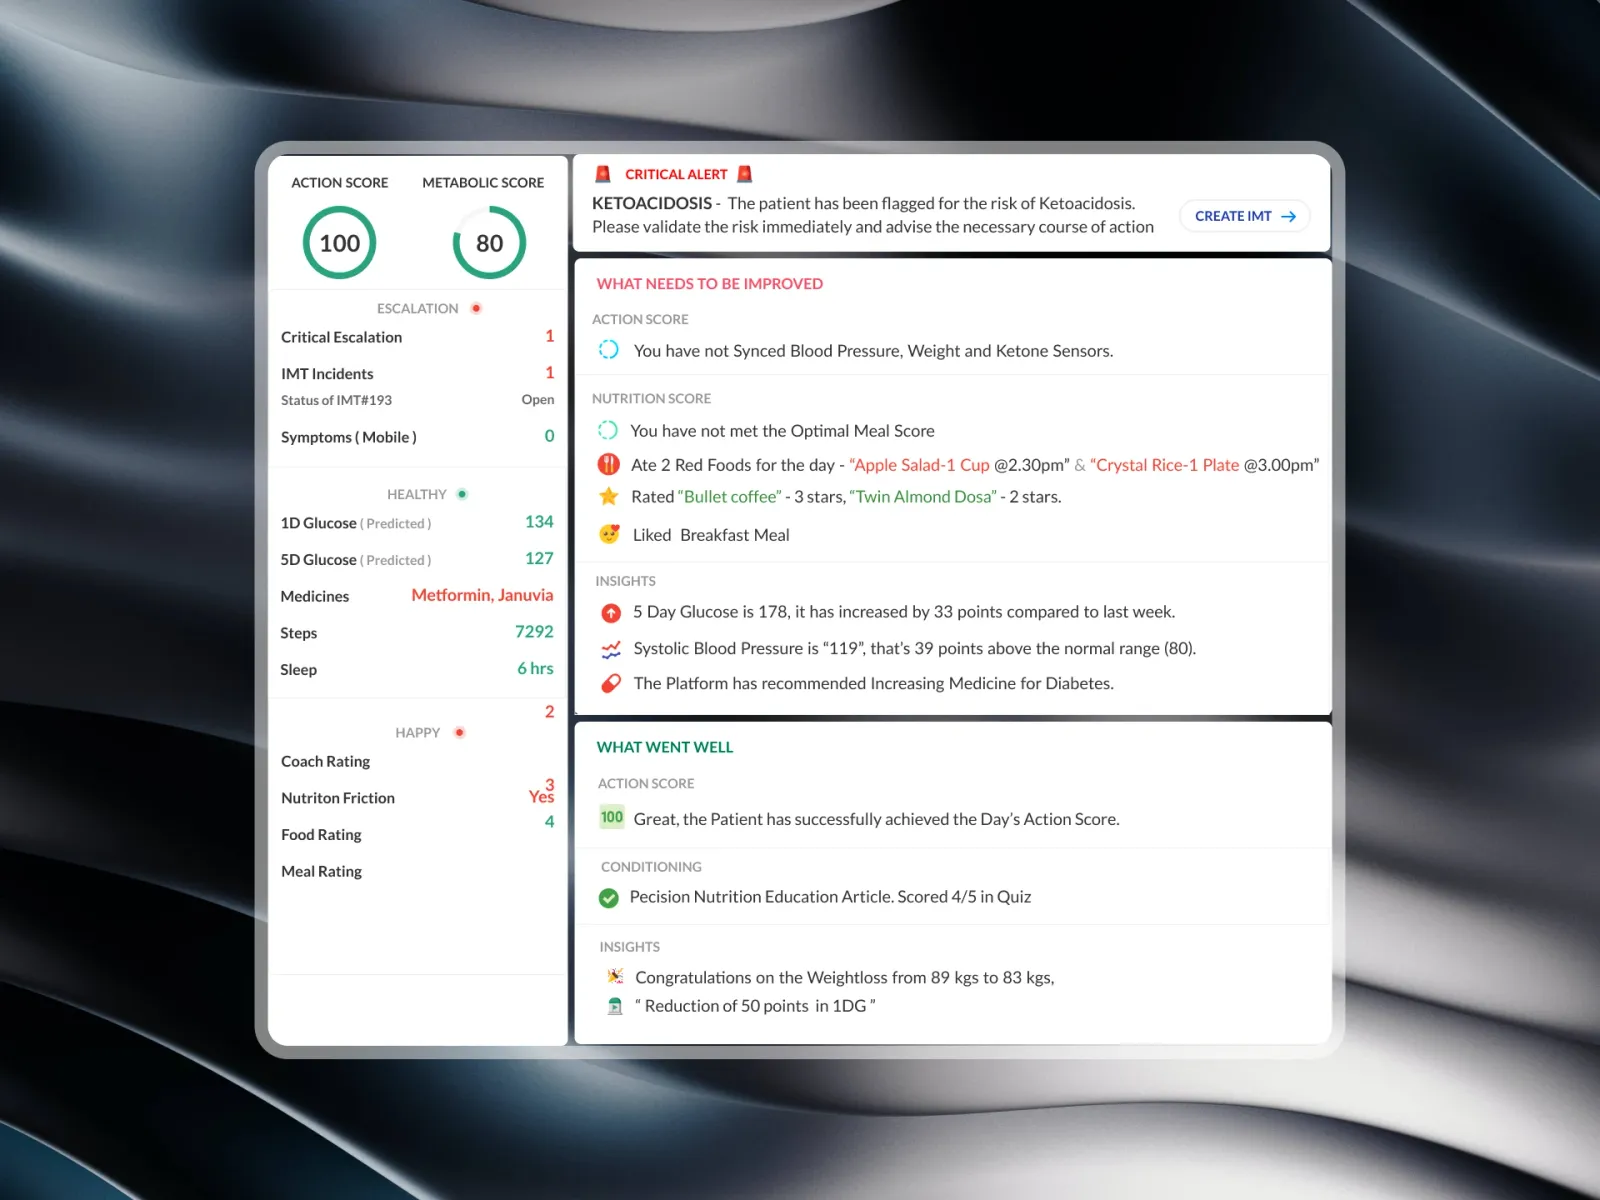Click the smiley emoji beside Liked Breakfast Meal
Screen dimensions: 1600x1200
point(609,534)
